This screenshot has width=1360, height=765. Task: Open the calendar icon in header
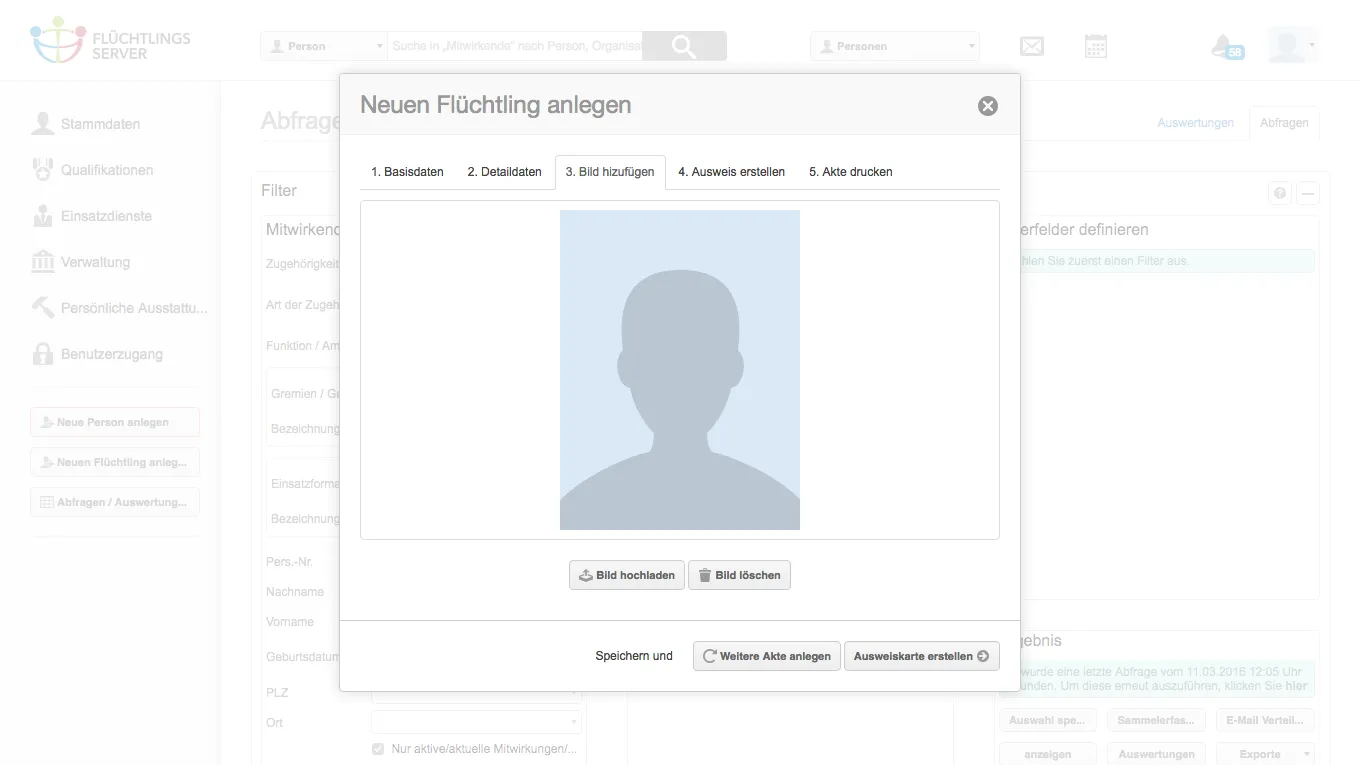point(1096,46)
